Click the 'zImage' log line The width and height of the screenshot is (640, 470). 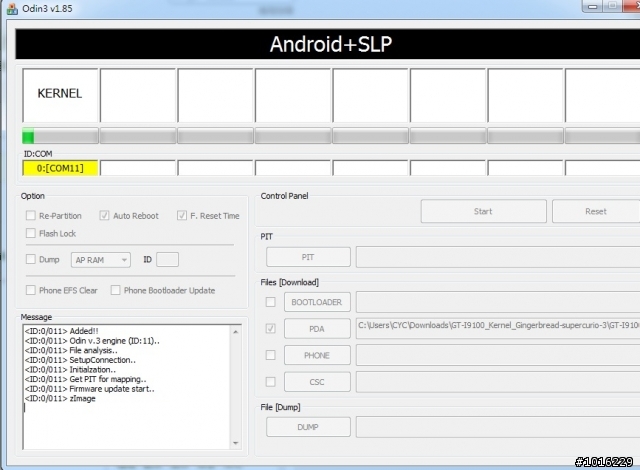tap(60, 399)
